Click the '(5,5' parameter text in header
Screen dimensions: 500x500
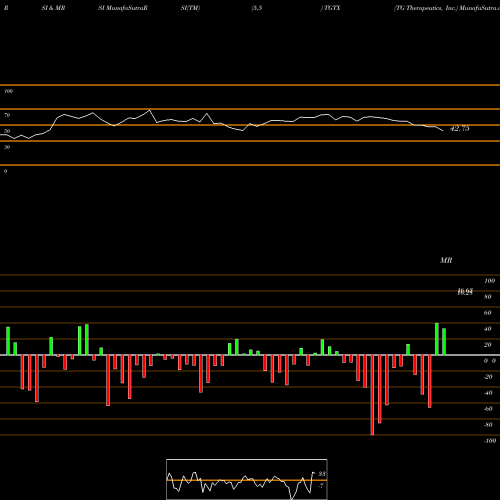tap(257, 8)
